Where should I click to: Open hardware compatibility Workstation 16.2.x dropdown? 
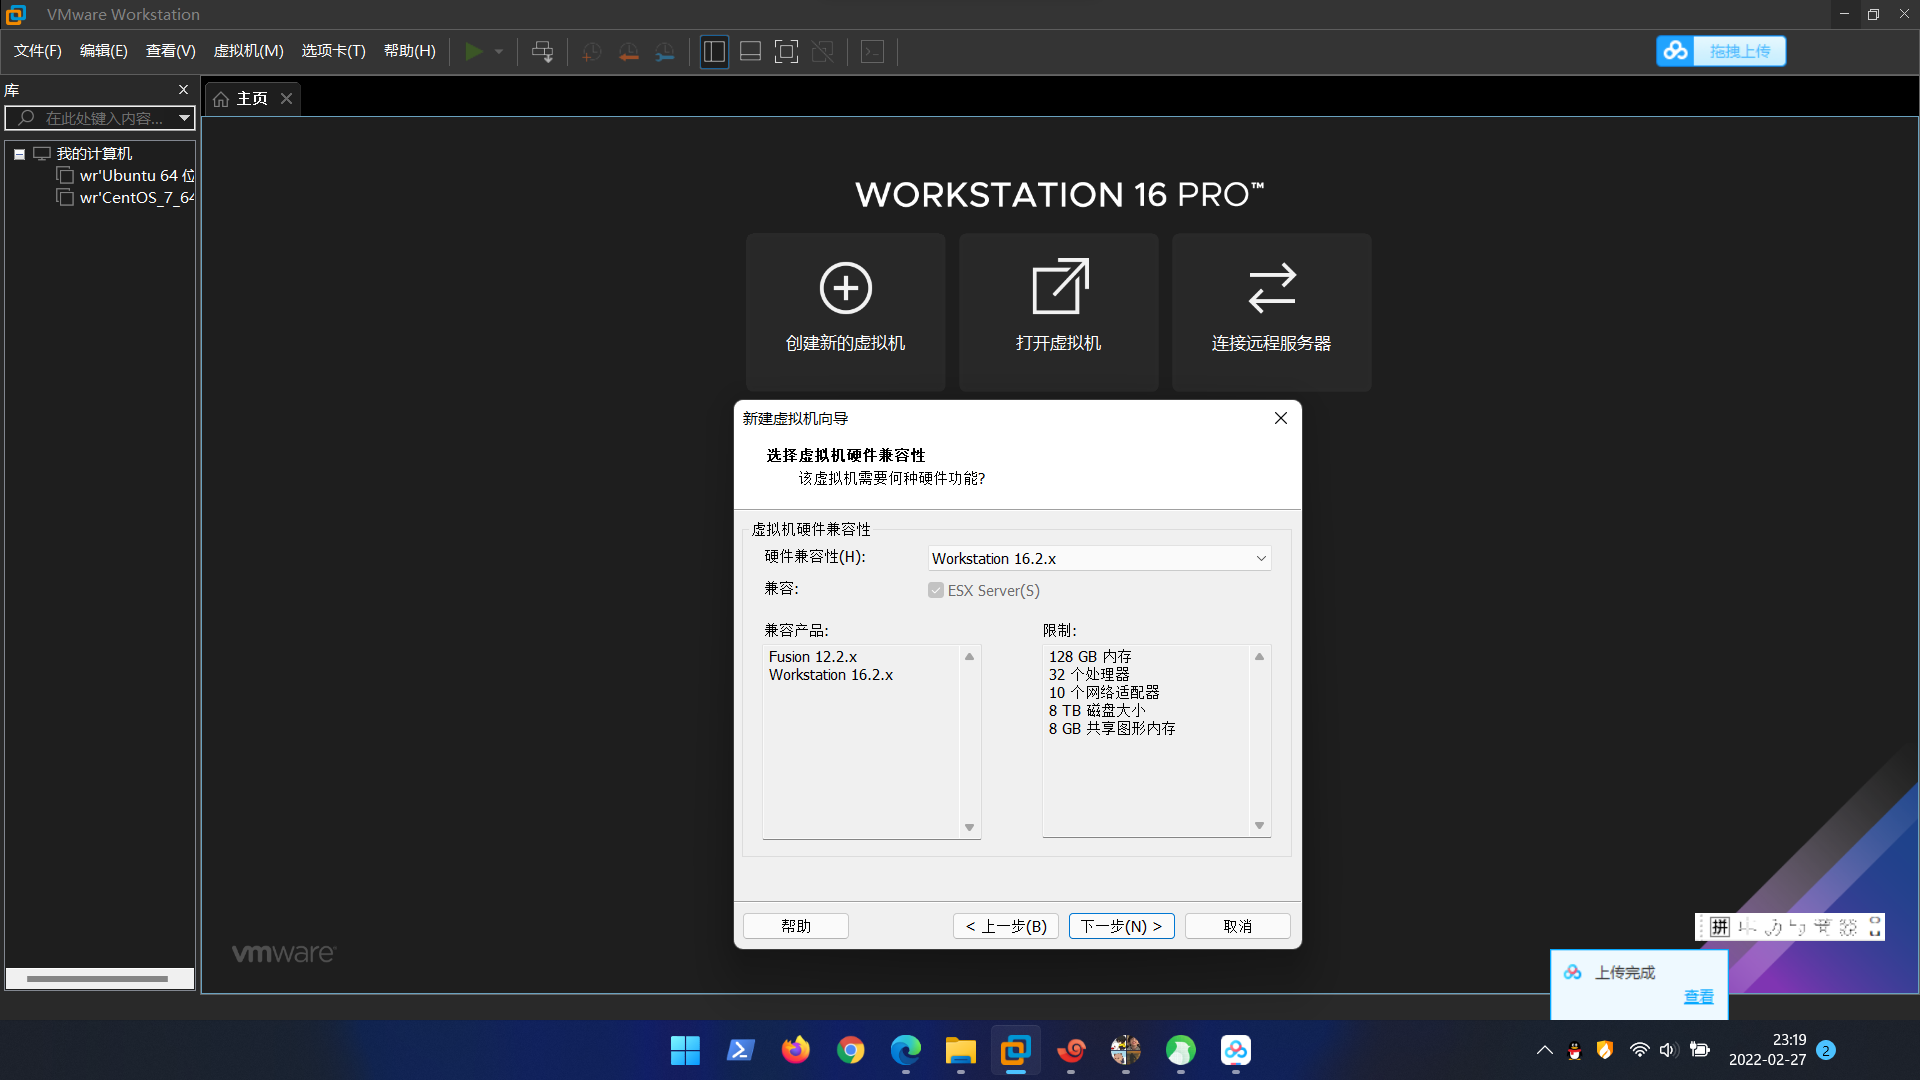1099,559
